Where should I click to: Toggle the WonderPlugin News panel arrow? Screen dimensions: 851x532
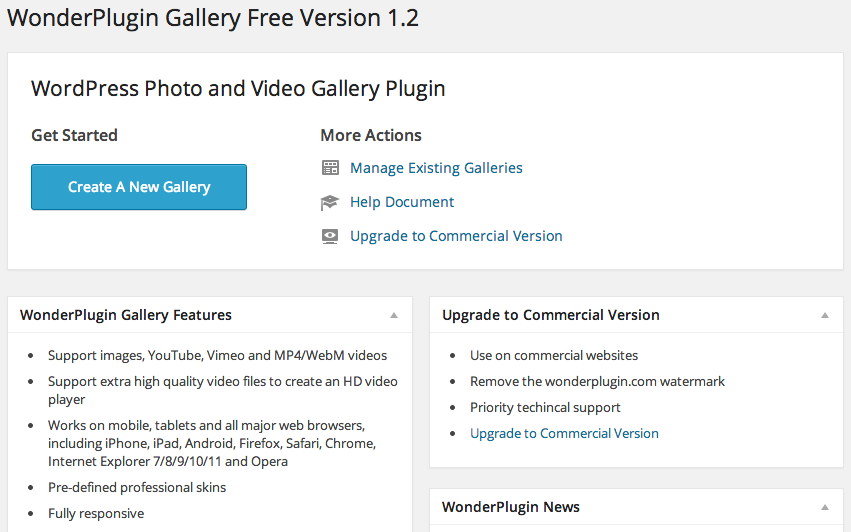point(825,507)
